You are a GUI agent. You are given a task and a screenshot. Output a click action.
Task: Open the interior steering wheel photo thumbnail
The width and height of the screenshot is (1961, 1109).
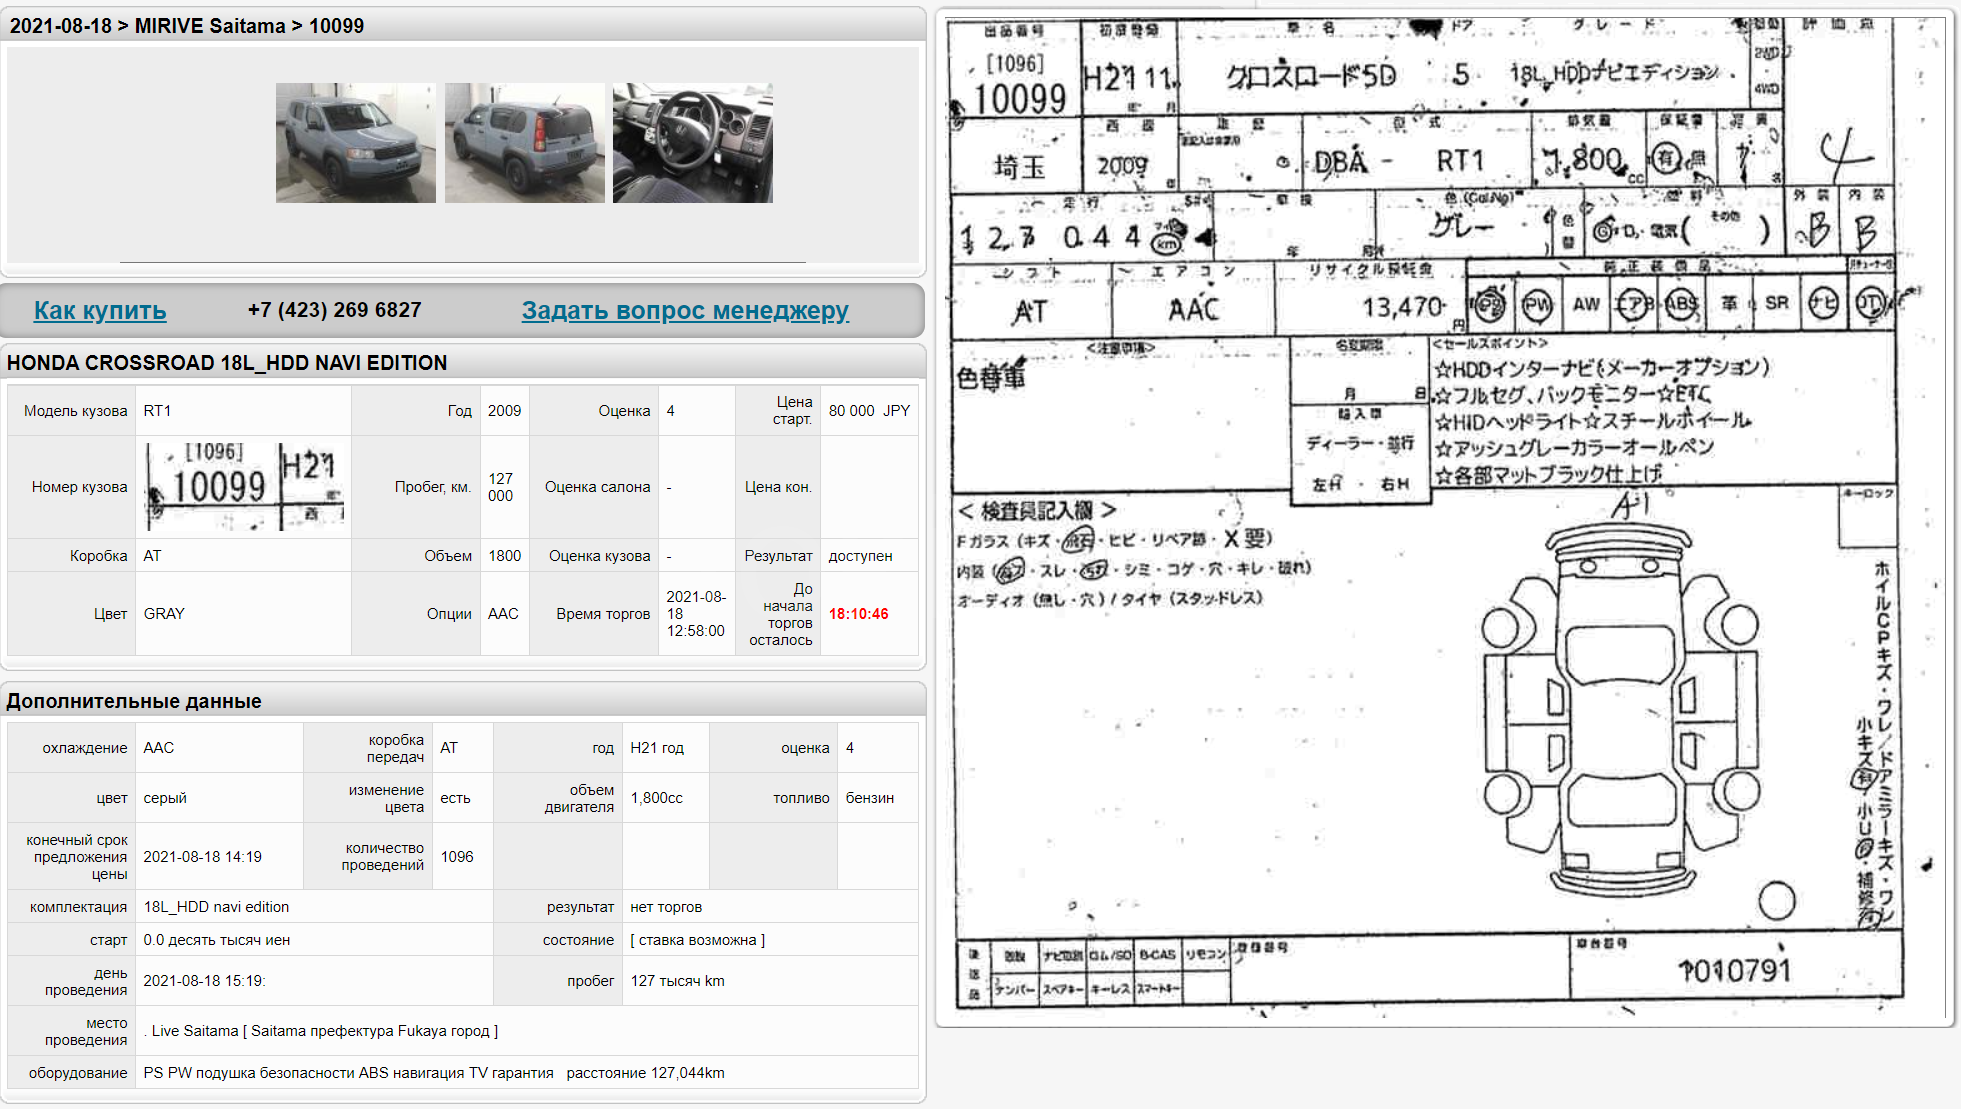point(693,143)
